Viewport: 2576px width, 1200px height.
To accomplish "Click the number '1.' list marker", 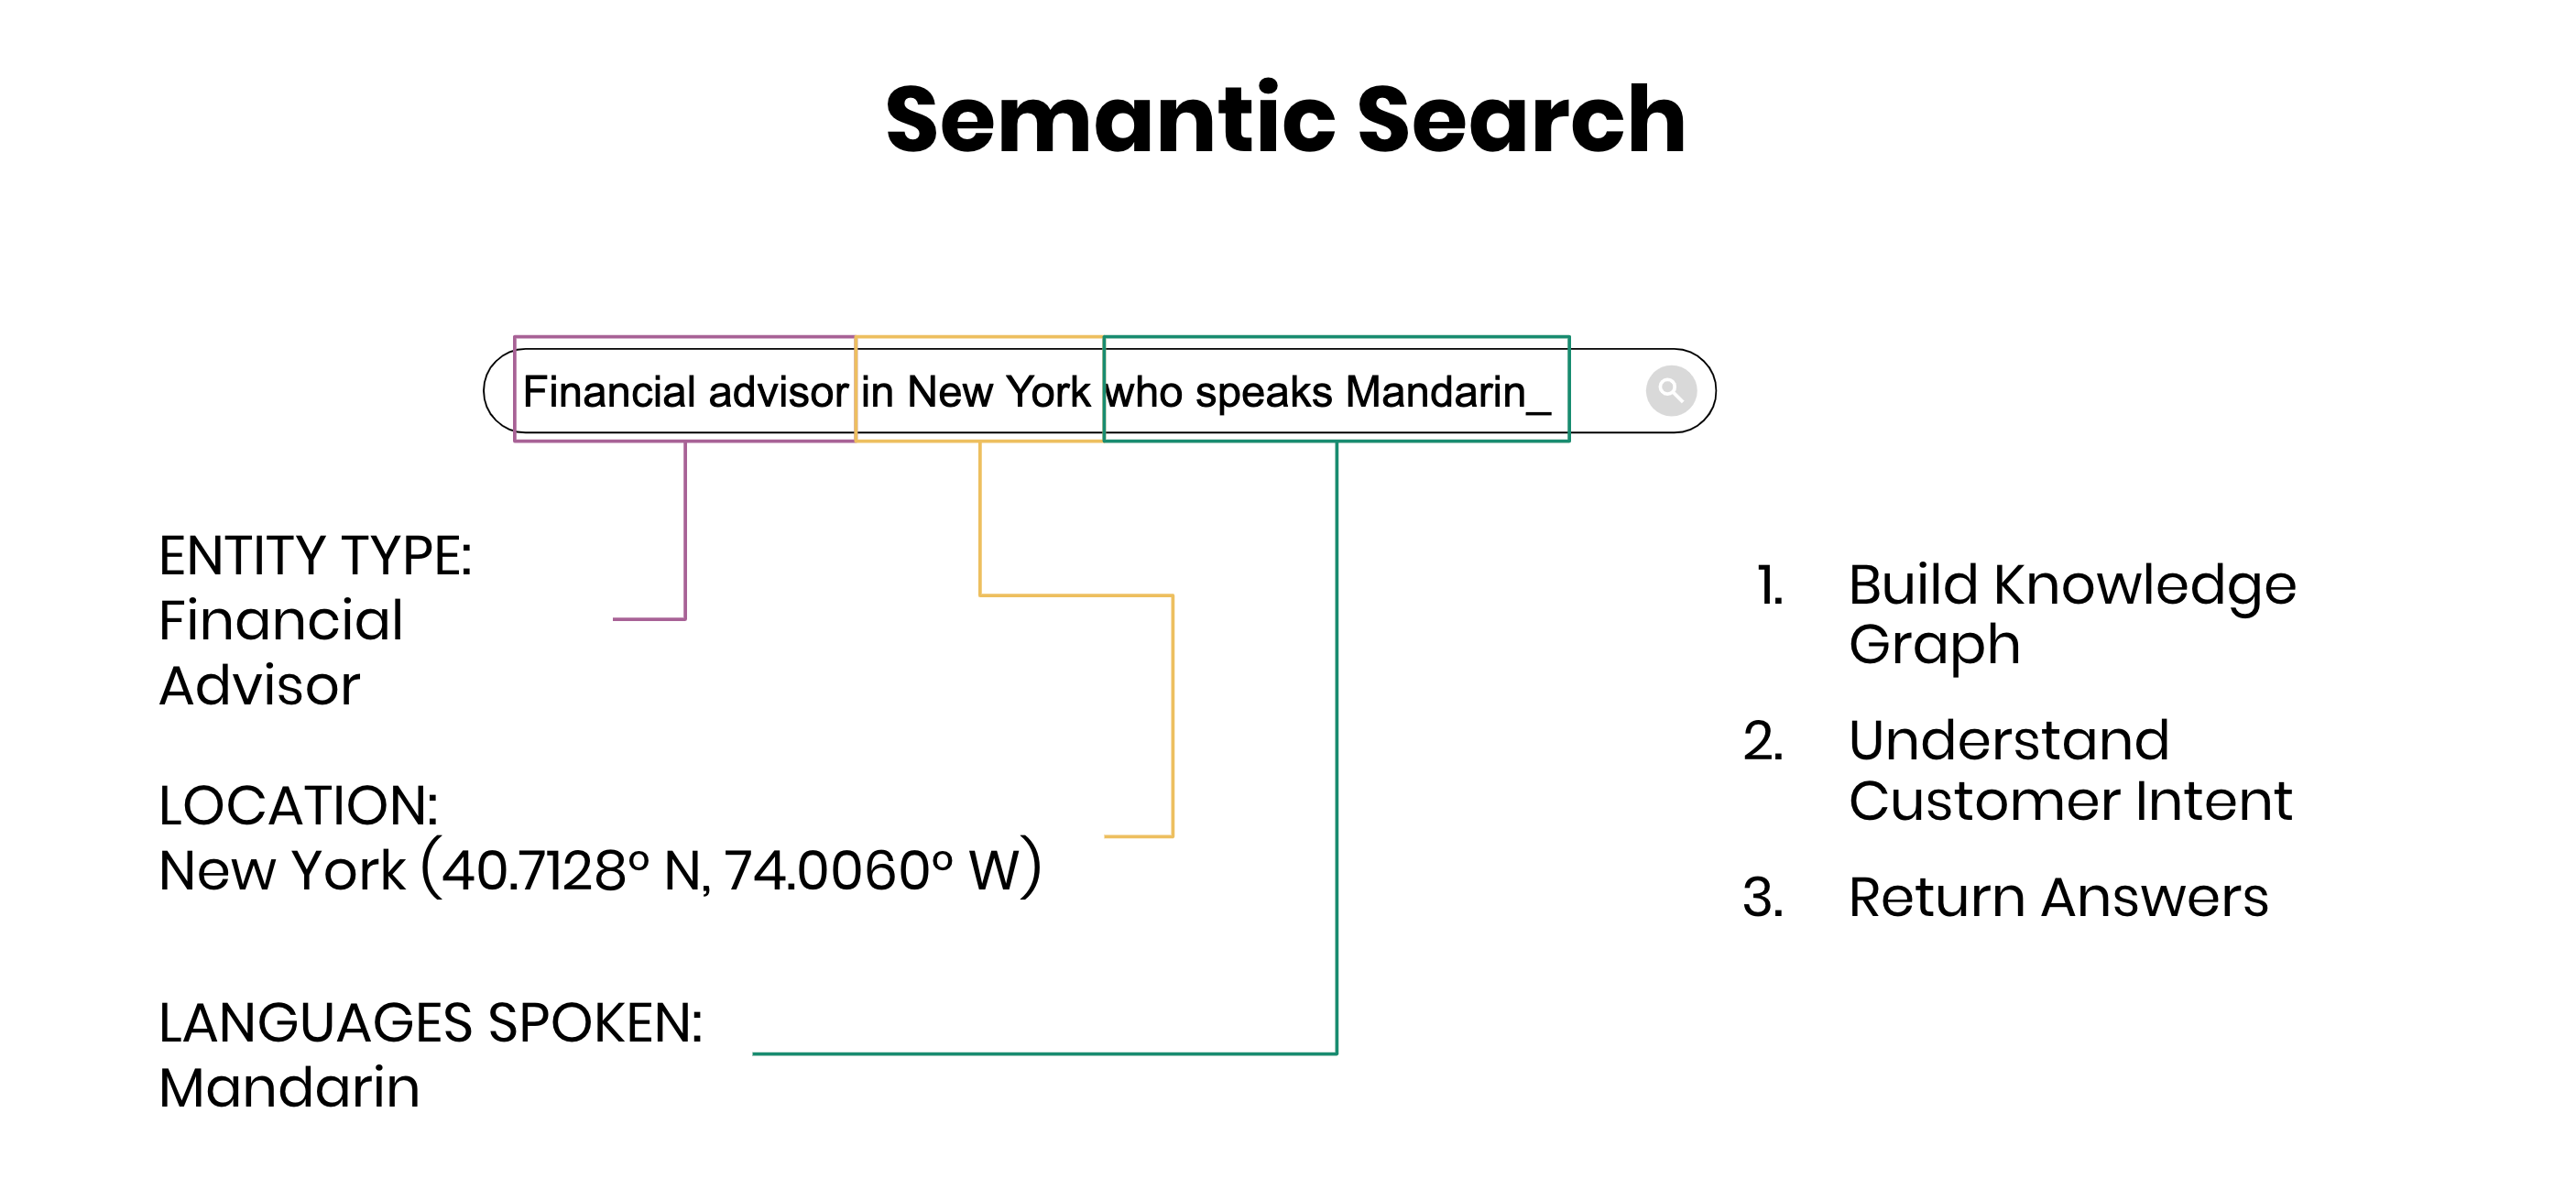I will [x=1769, y=586].
